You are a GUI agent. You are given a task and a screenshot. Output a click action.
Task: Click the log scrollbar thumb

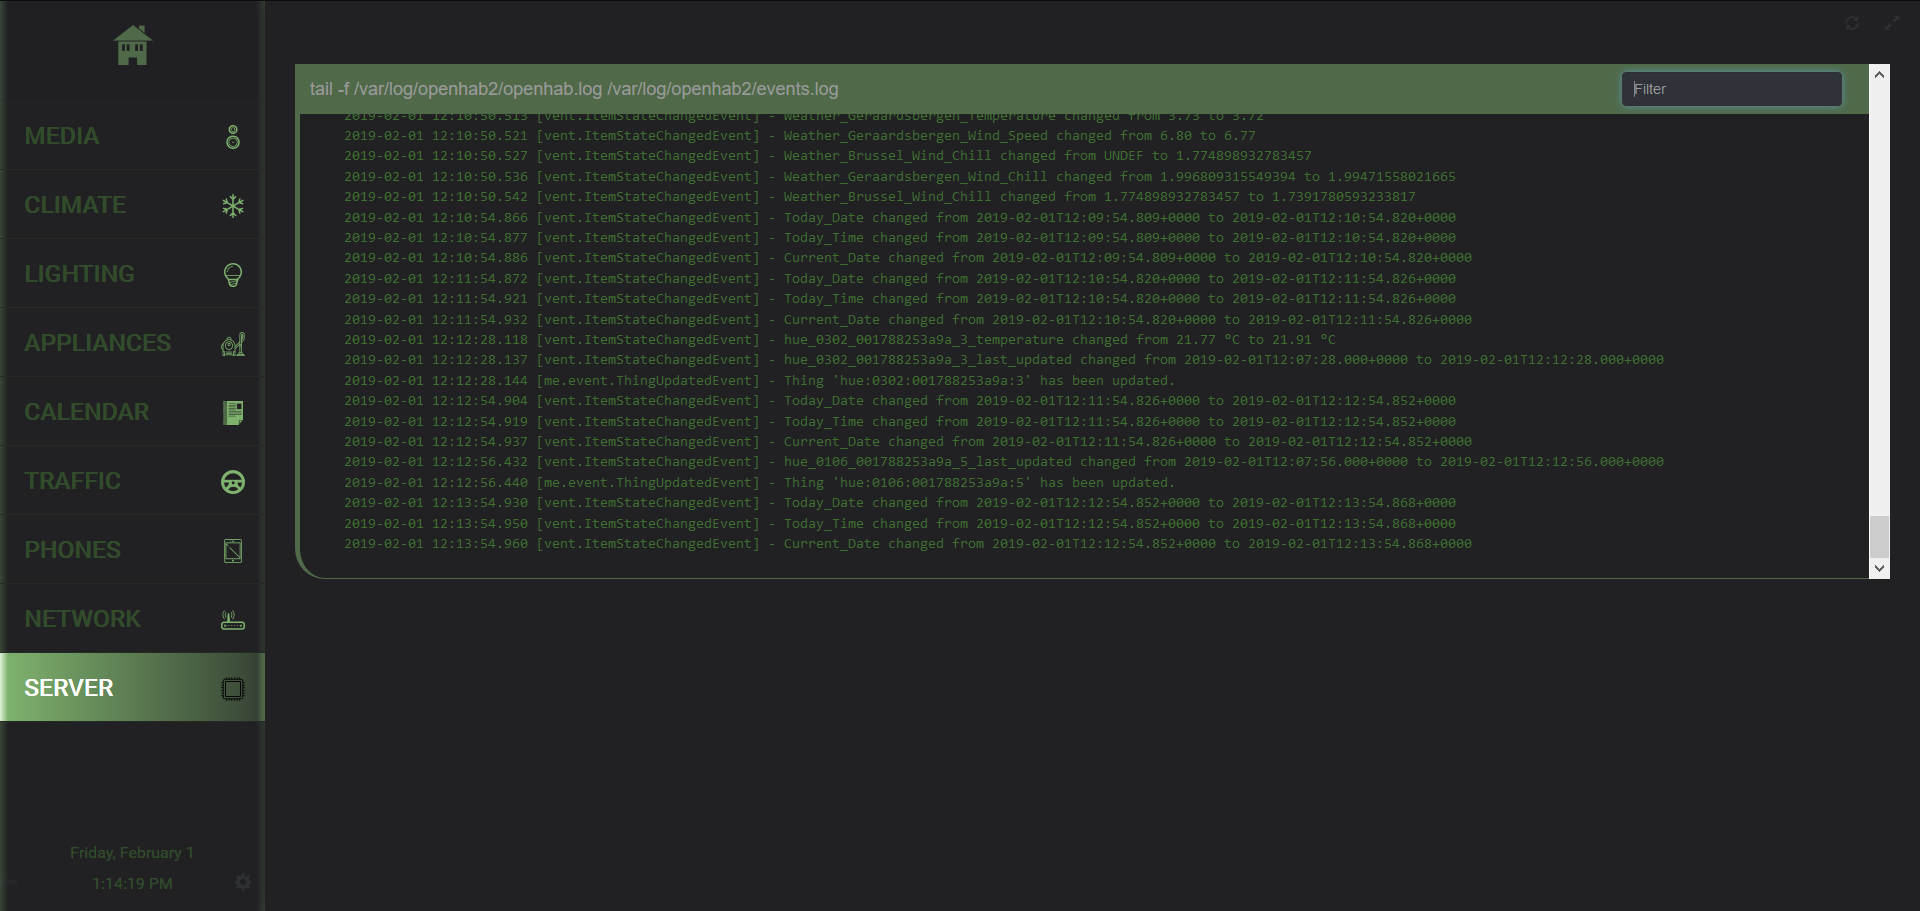click(x=1879, y=537)
